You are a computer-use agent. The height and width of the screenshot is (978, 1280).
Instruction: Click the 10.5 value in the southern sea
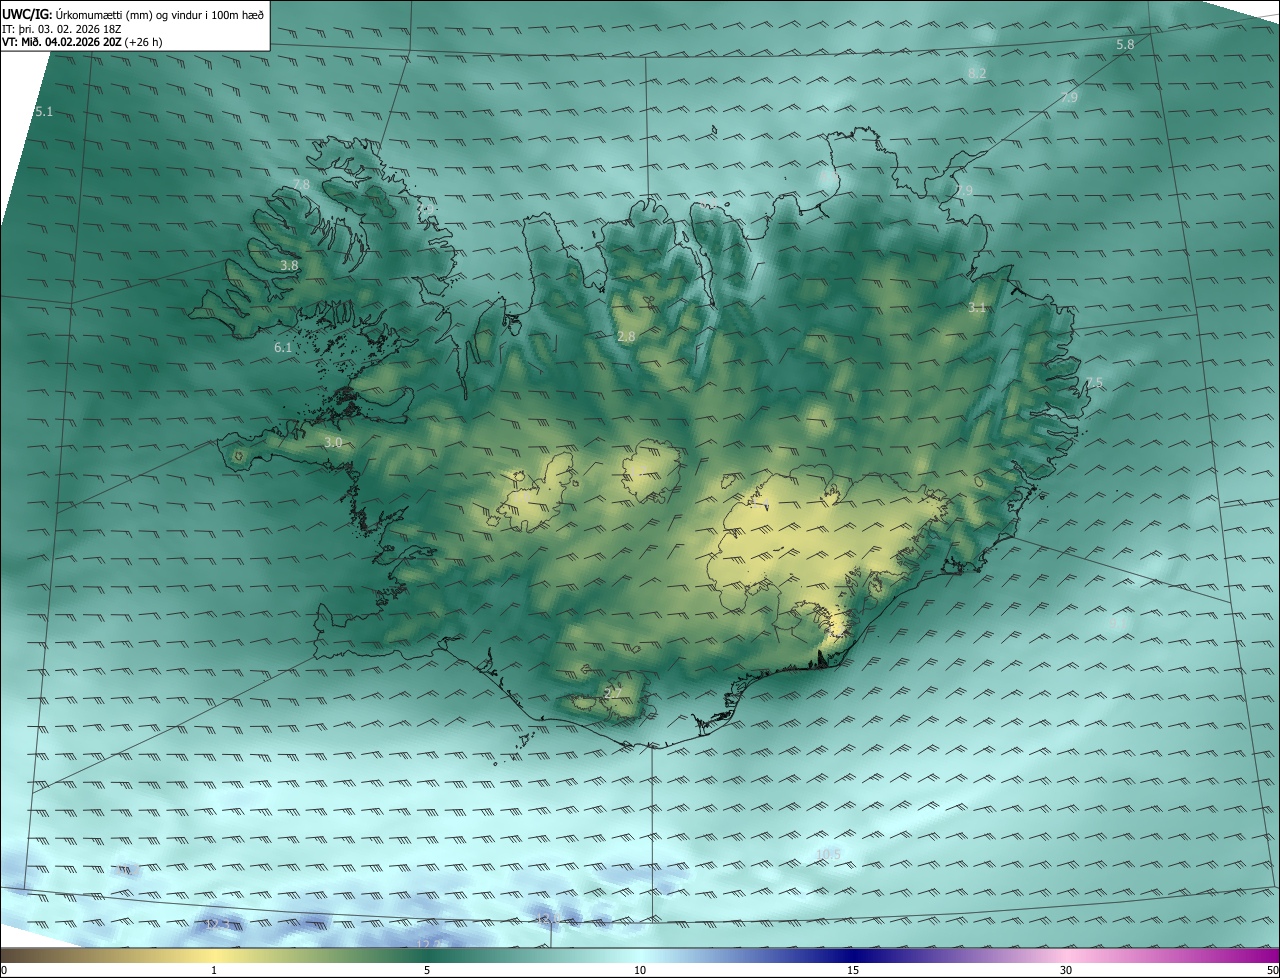pyautogui.click(x=828, y=854)
